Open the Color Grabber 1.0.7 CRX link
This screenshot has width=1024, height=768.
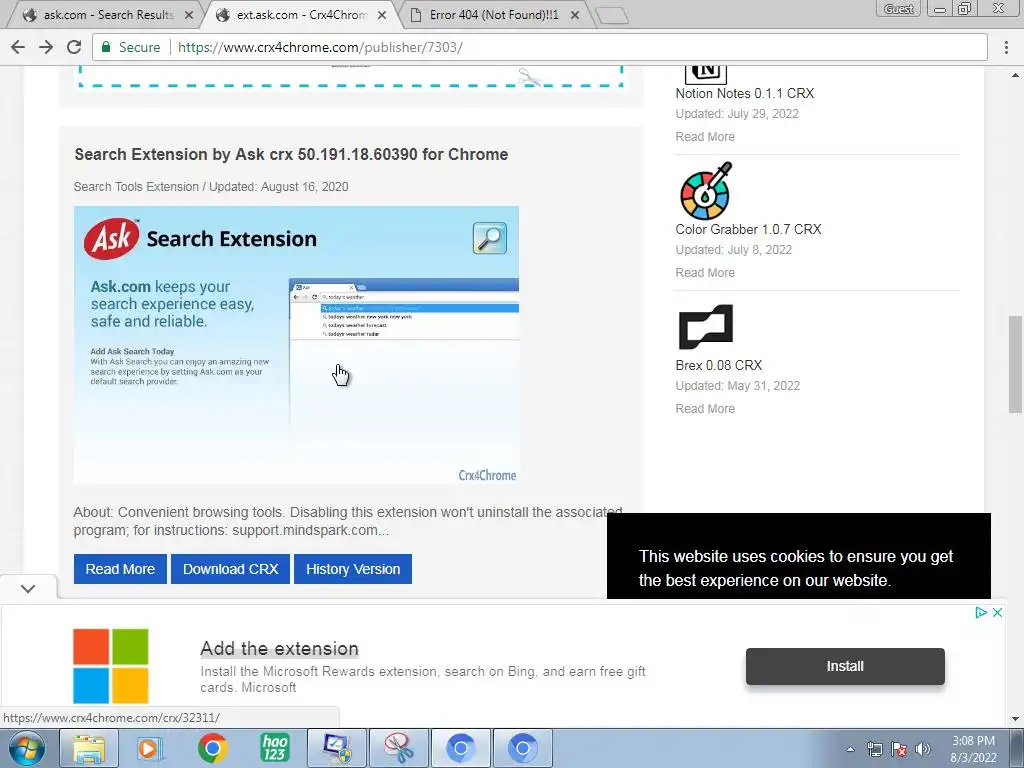pyautogui.click(x=748, y=229)
